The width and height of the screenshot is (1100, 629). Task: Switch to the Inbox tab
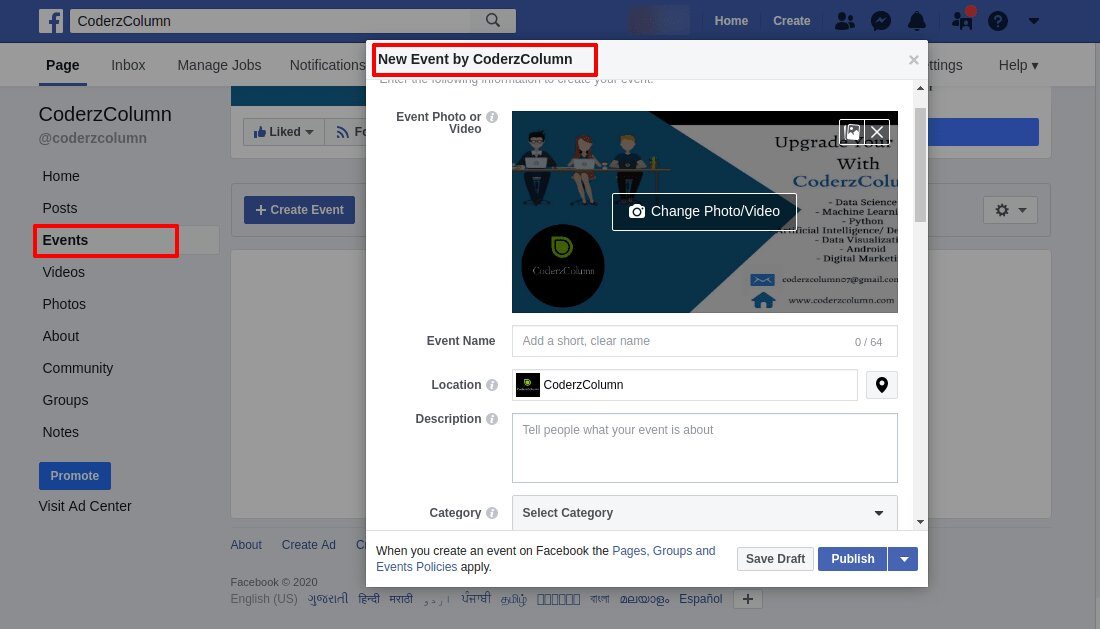[x=128, y=65]
